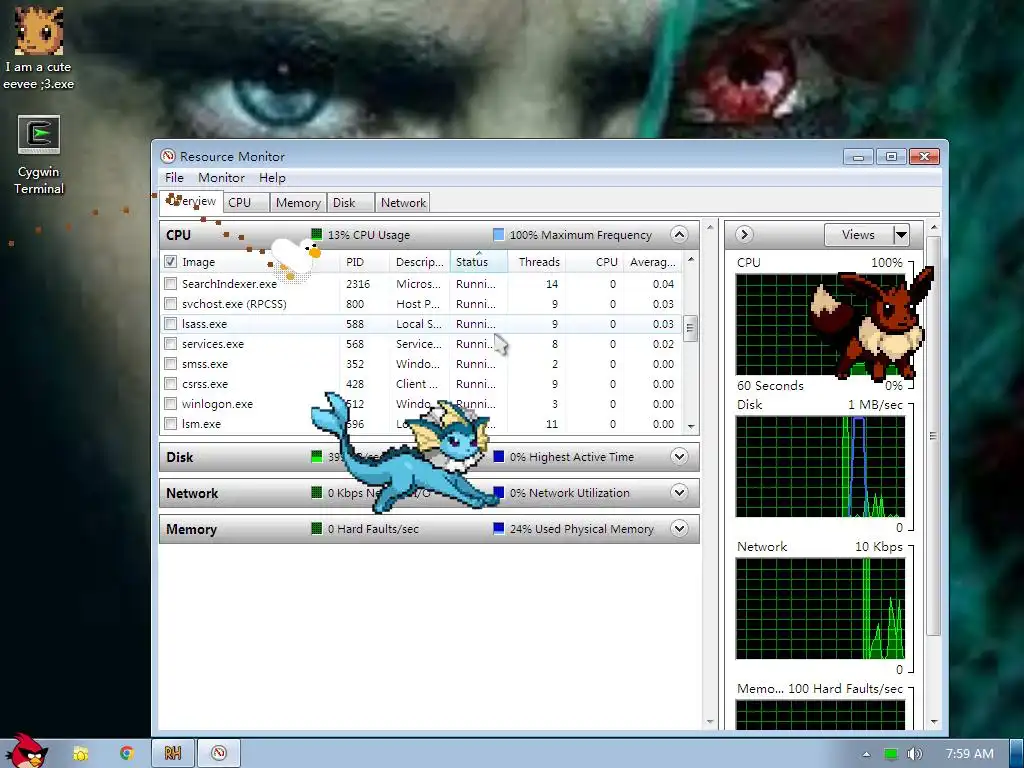Click the white goose sprite

(x=295, y=256)
